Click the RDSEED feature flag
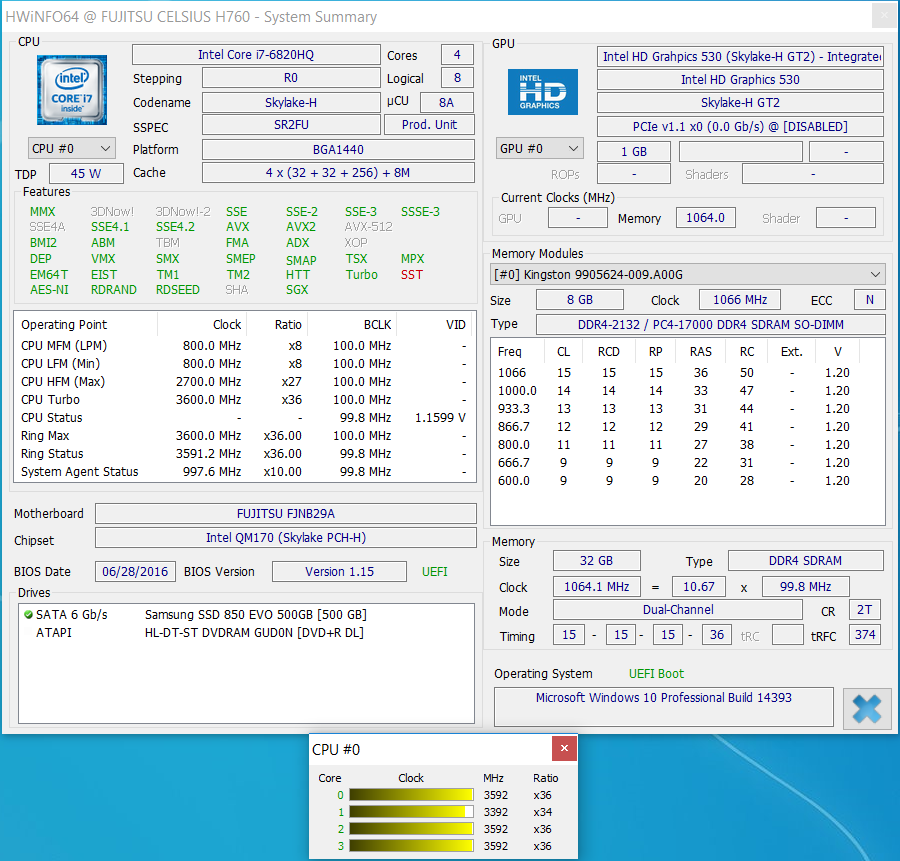This screenshot has height=861, width=900. pos(177,290)
